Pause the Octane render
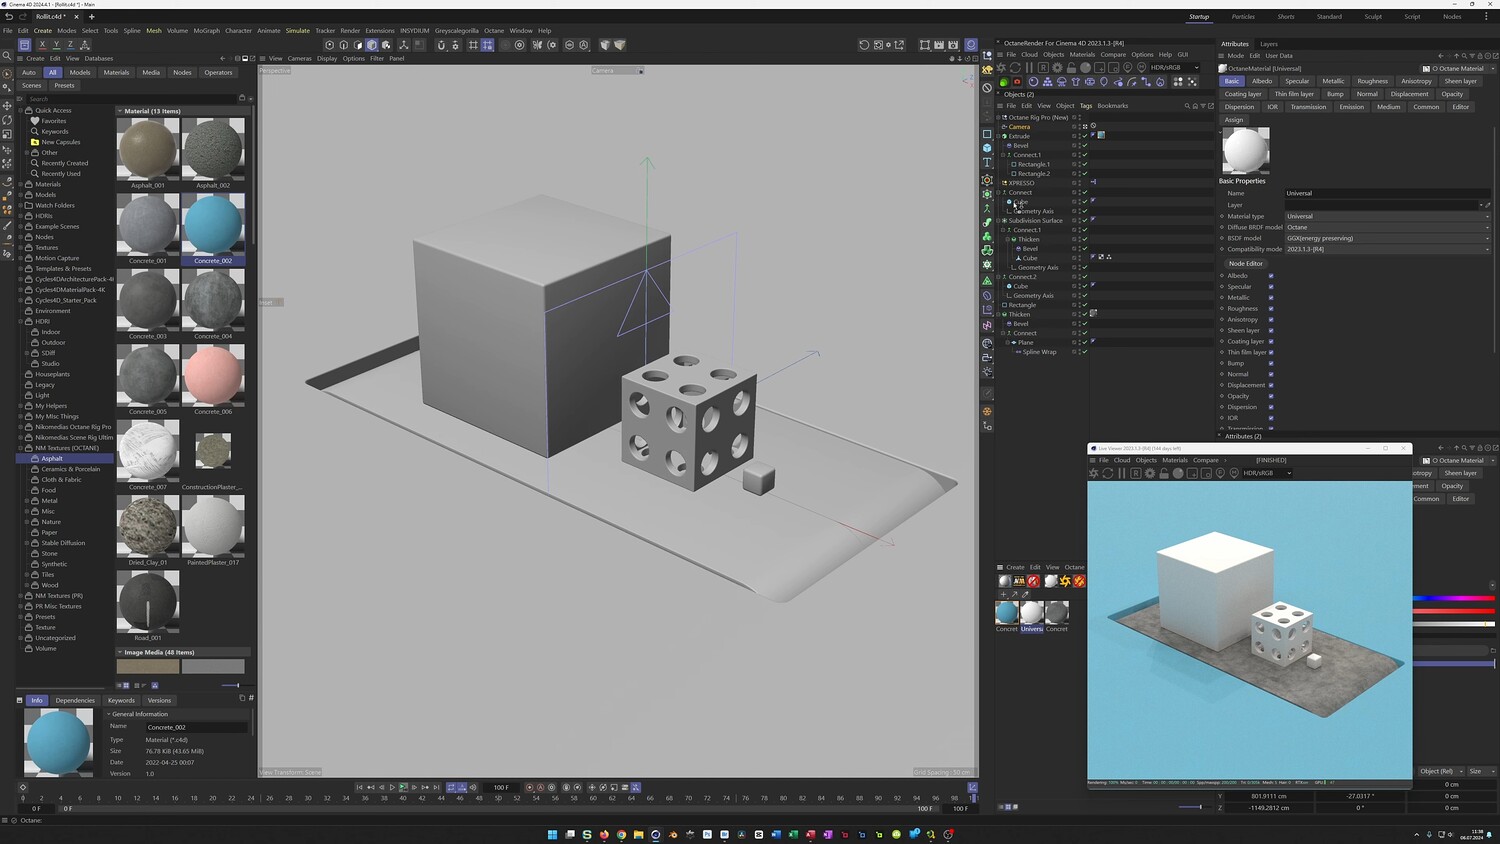The width and height of the screenshot is (1500, 844). coord(1028,68)
